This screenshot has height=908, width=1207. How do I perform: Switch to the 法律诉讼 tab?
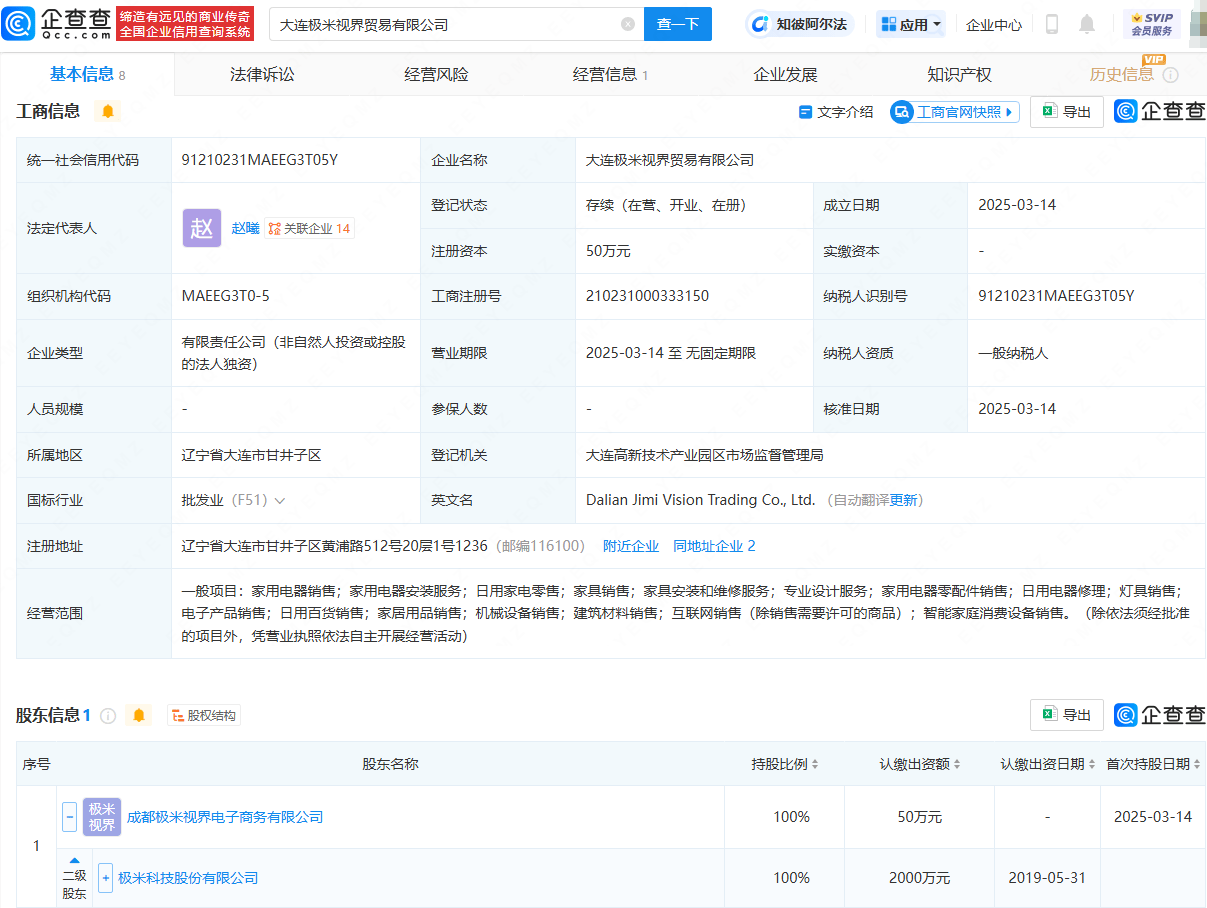click(262, 74)
